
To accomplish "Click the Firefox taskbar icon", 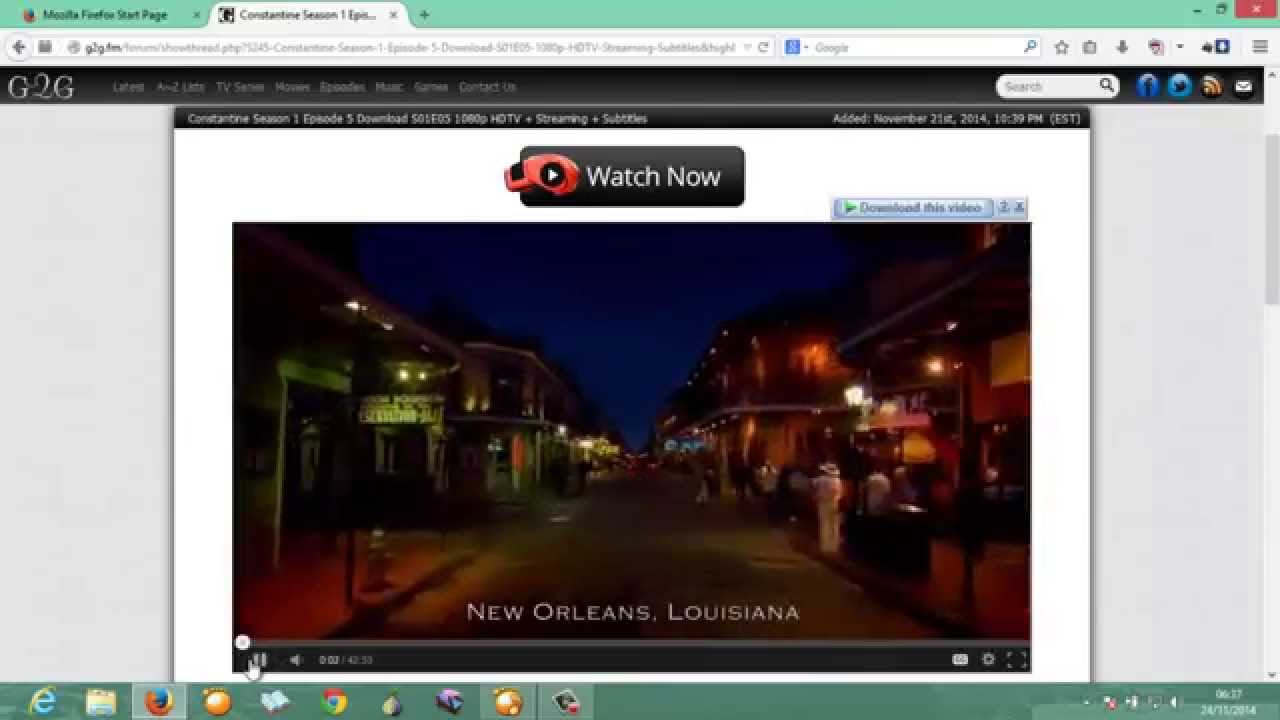I will click(158, 702).
